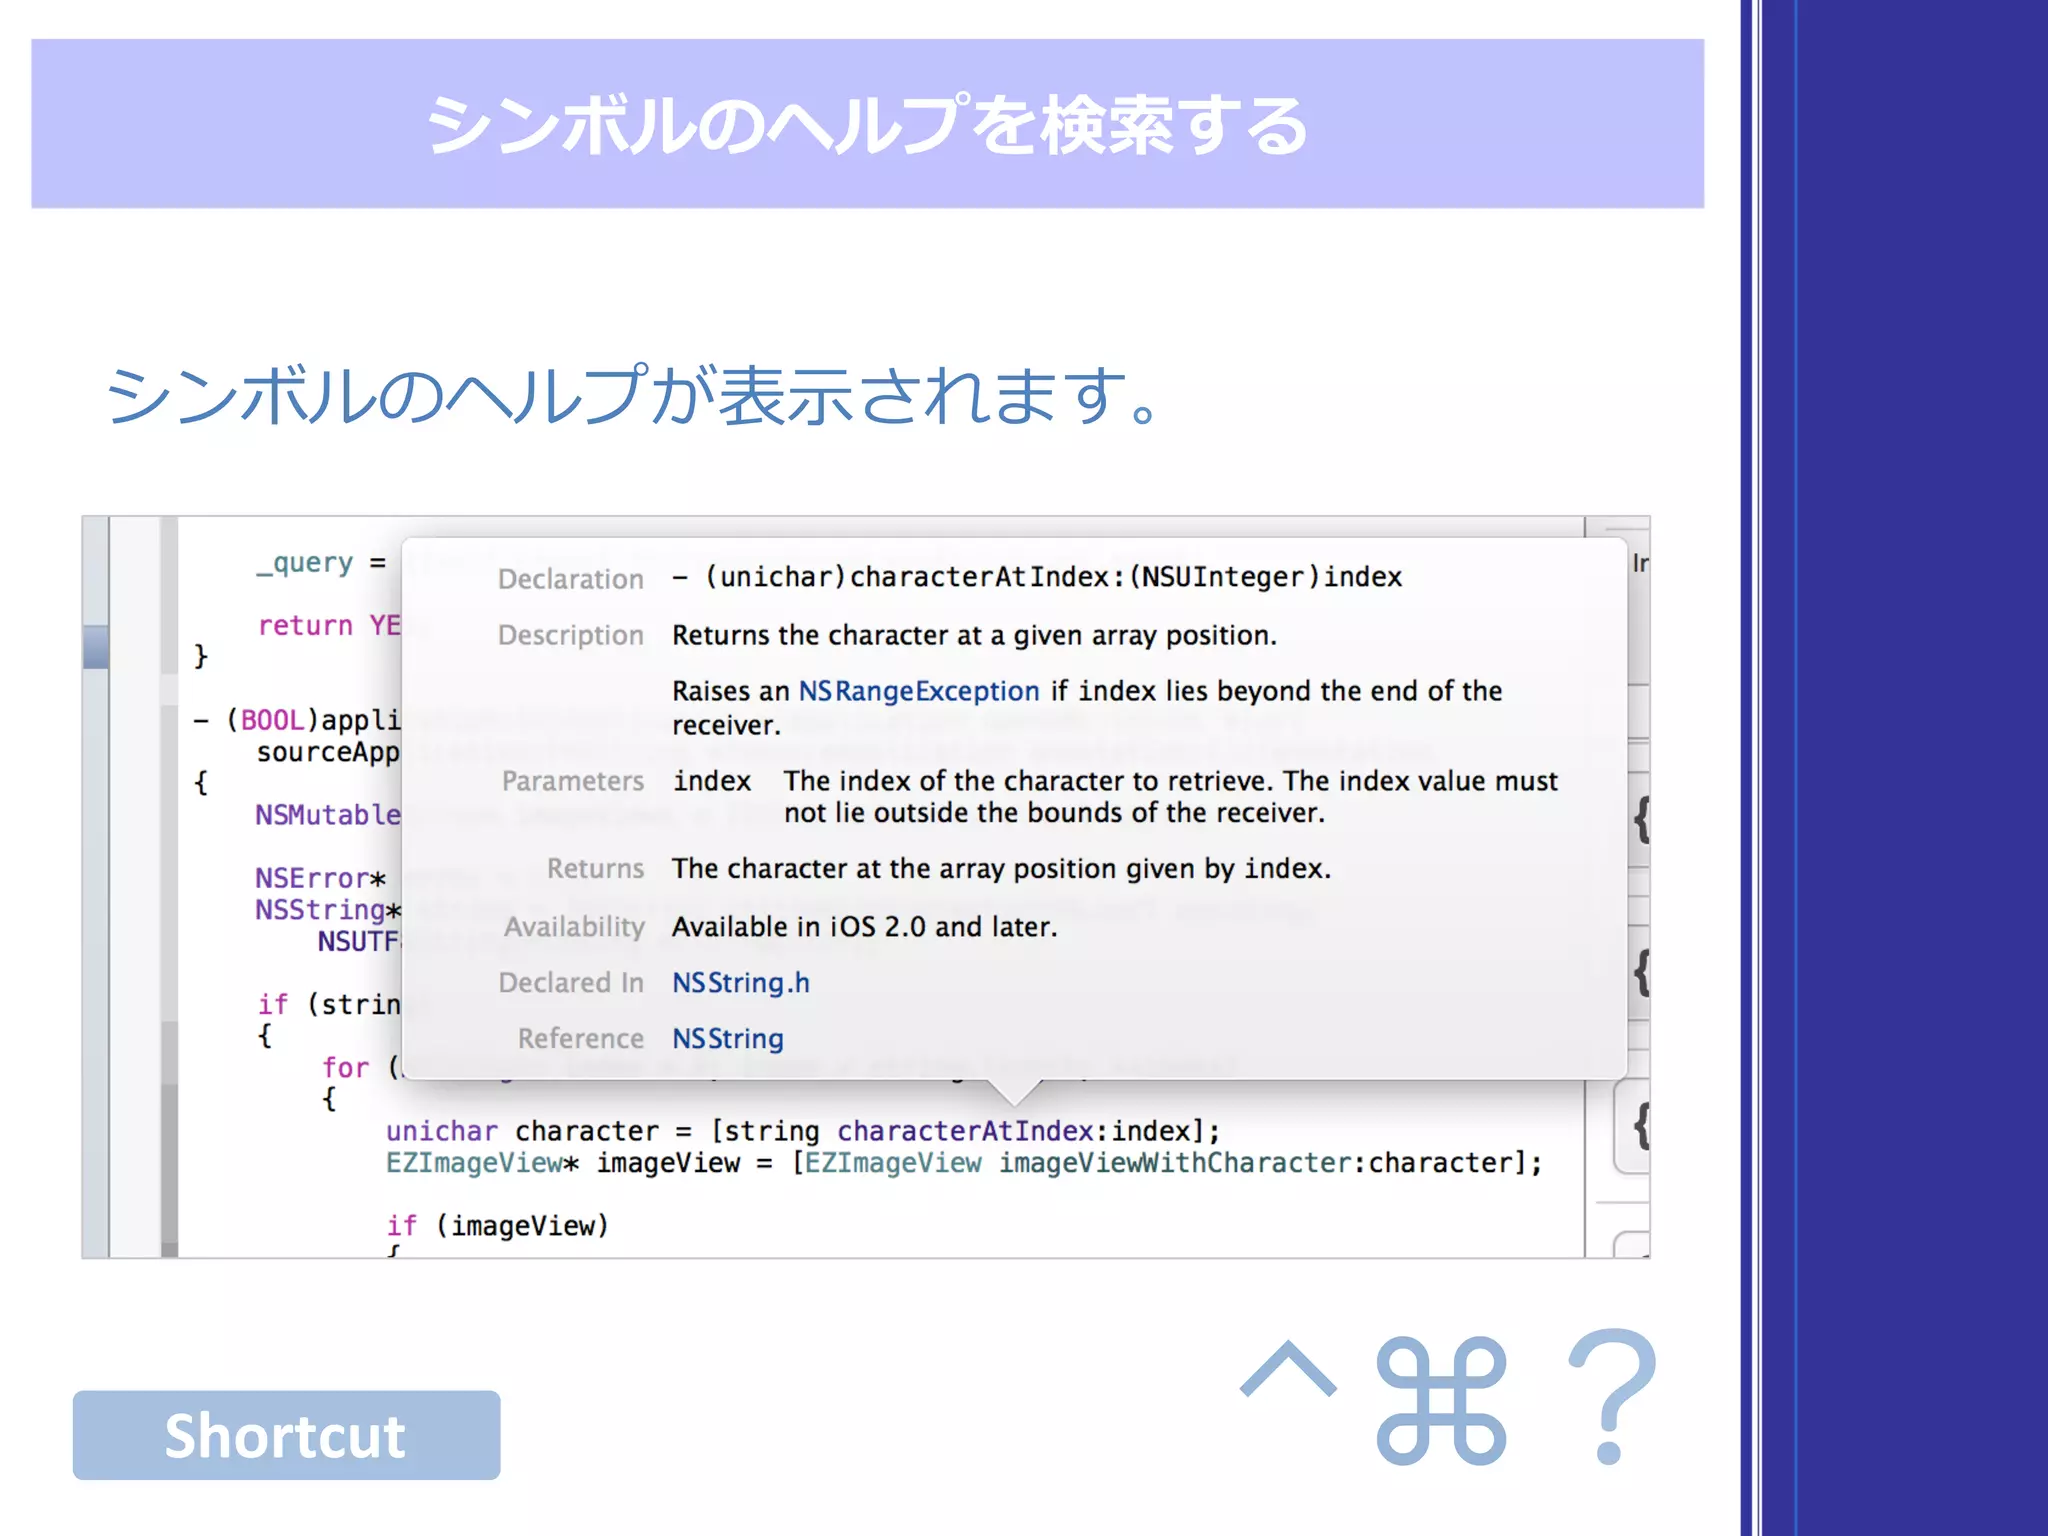Click the 'if (imageView)' code line
Screen dimensions: 2048x1536
(497, 1226)
